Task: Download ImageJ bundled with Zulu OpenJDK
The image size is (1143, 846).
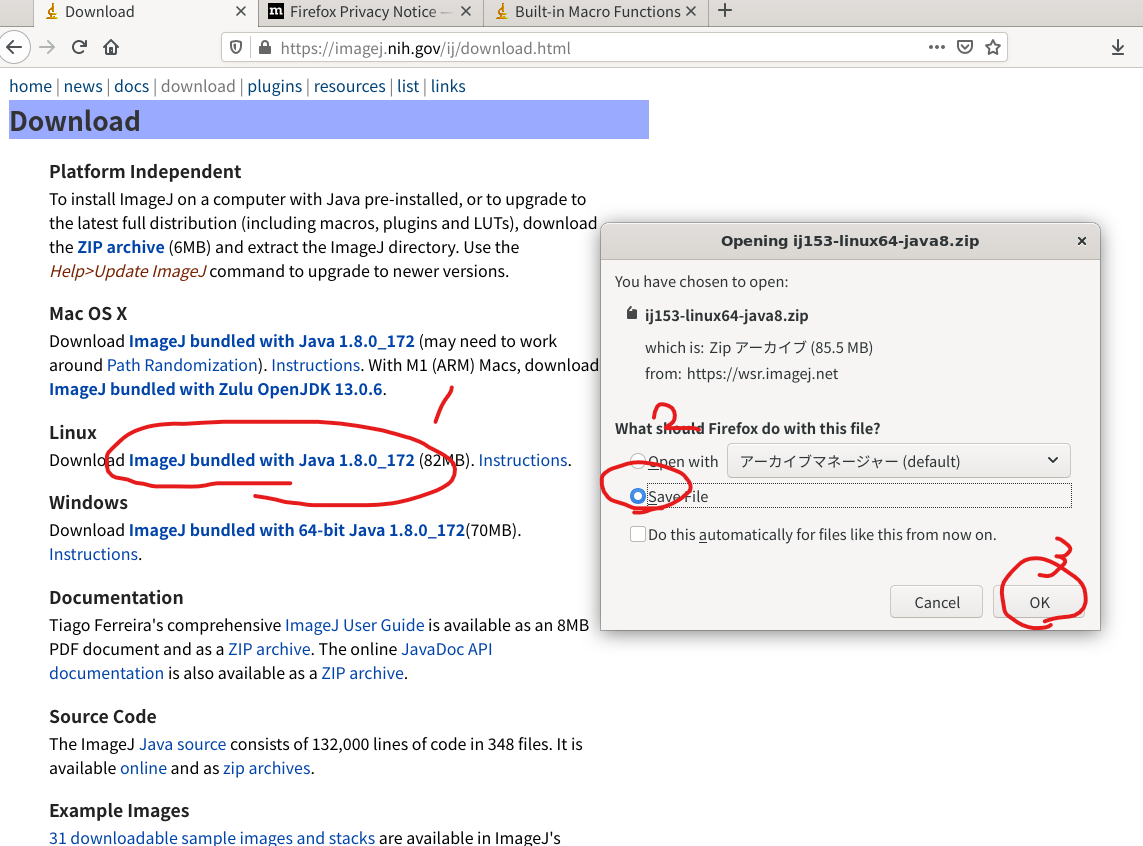Action: pos(216,389)
